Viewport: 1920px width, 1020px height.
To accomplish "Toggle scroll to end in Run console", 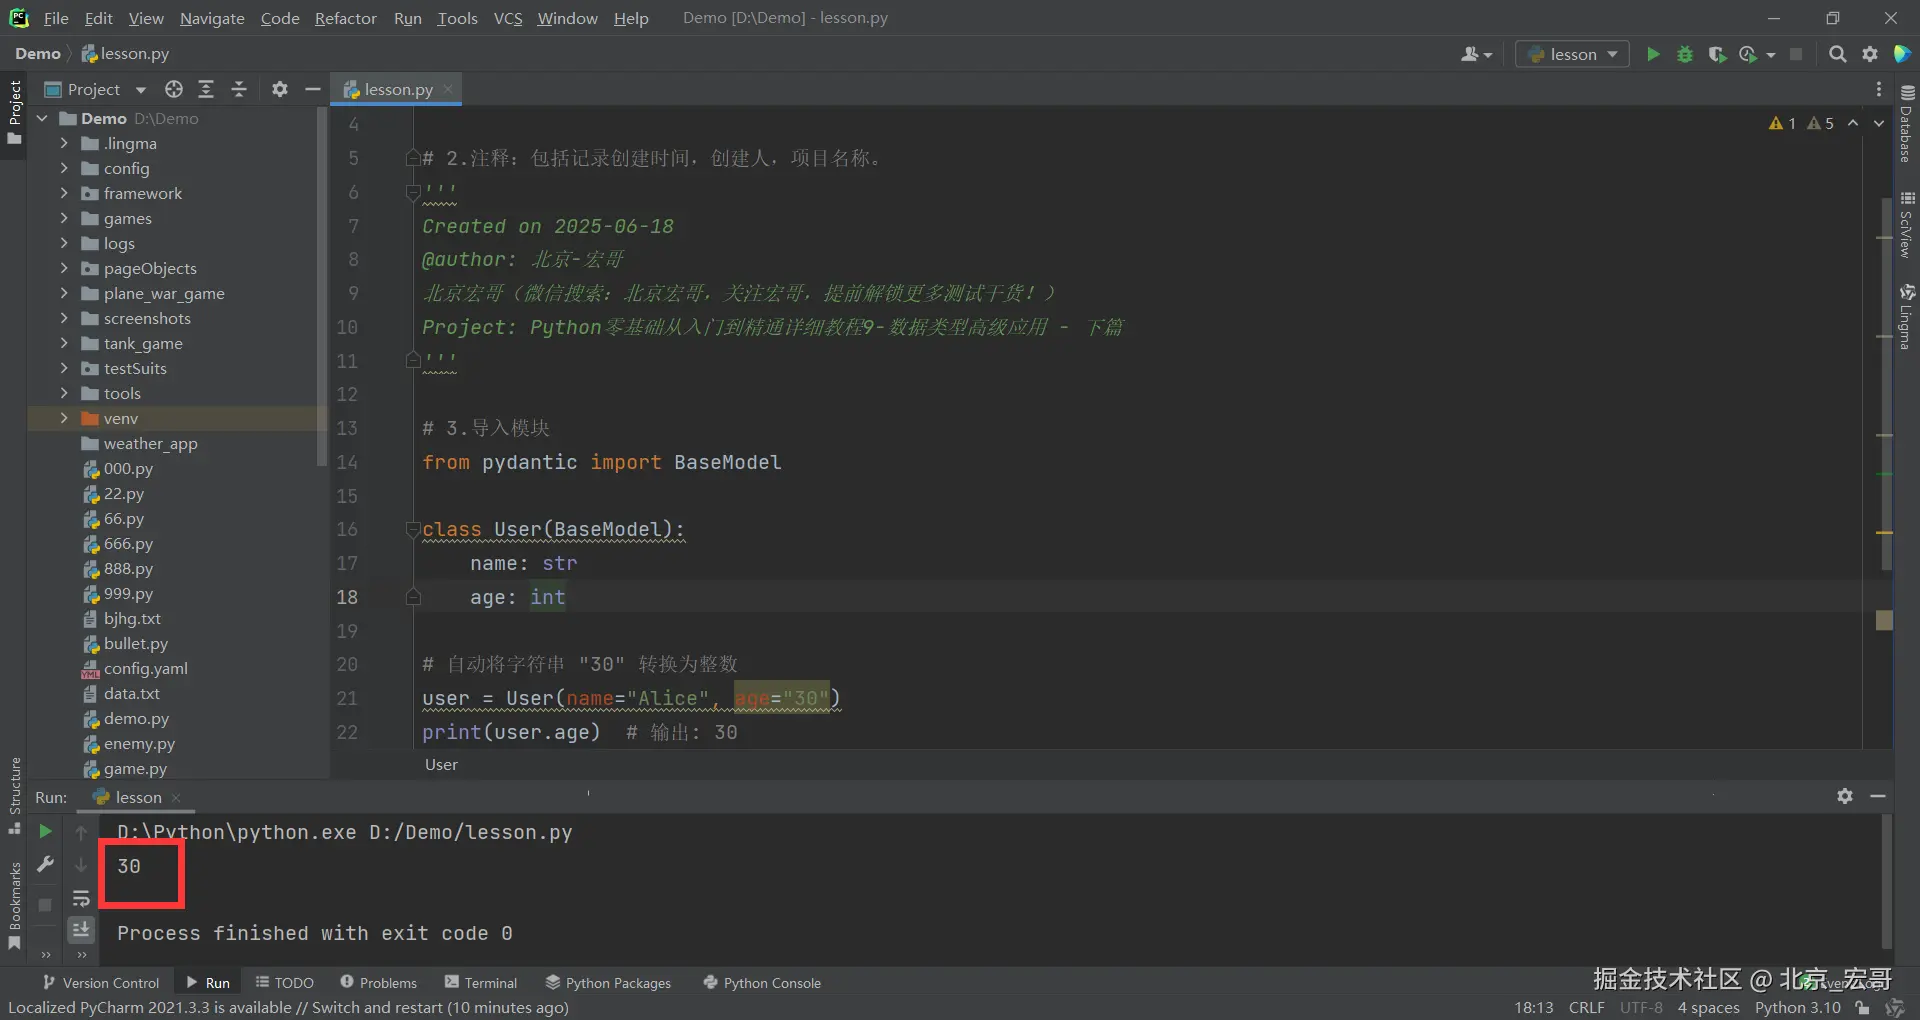I will click(x=81, y=930).
